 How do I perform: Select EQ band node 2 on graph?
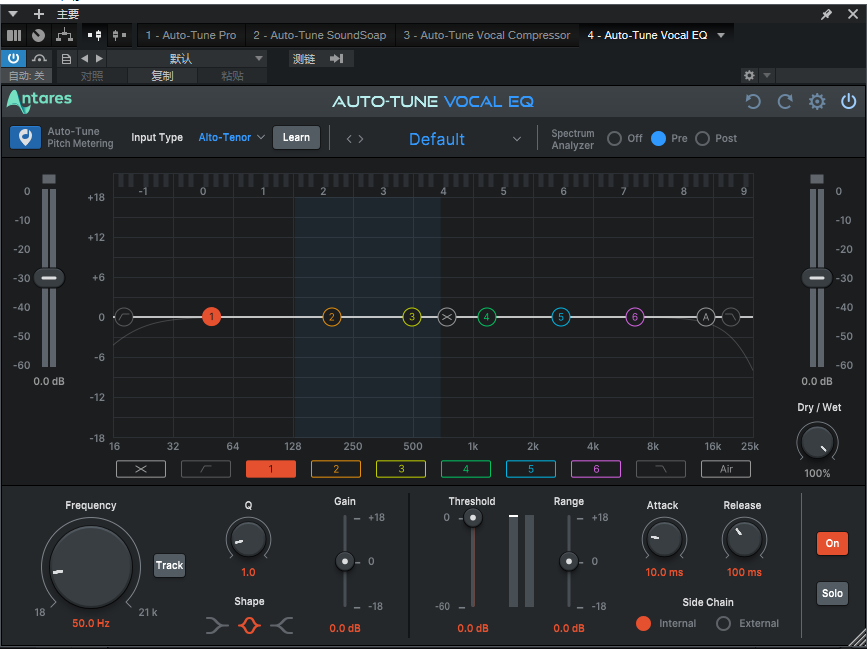point(332,317)
